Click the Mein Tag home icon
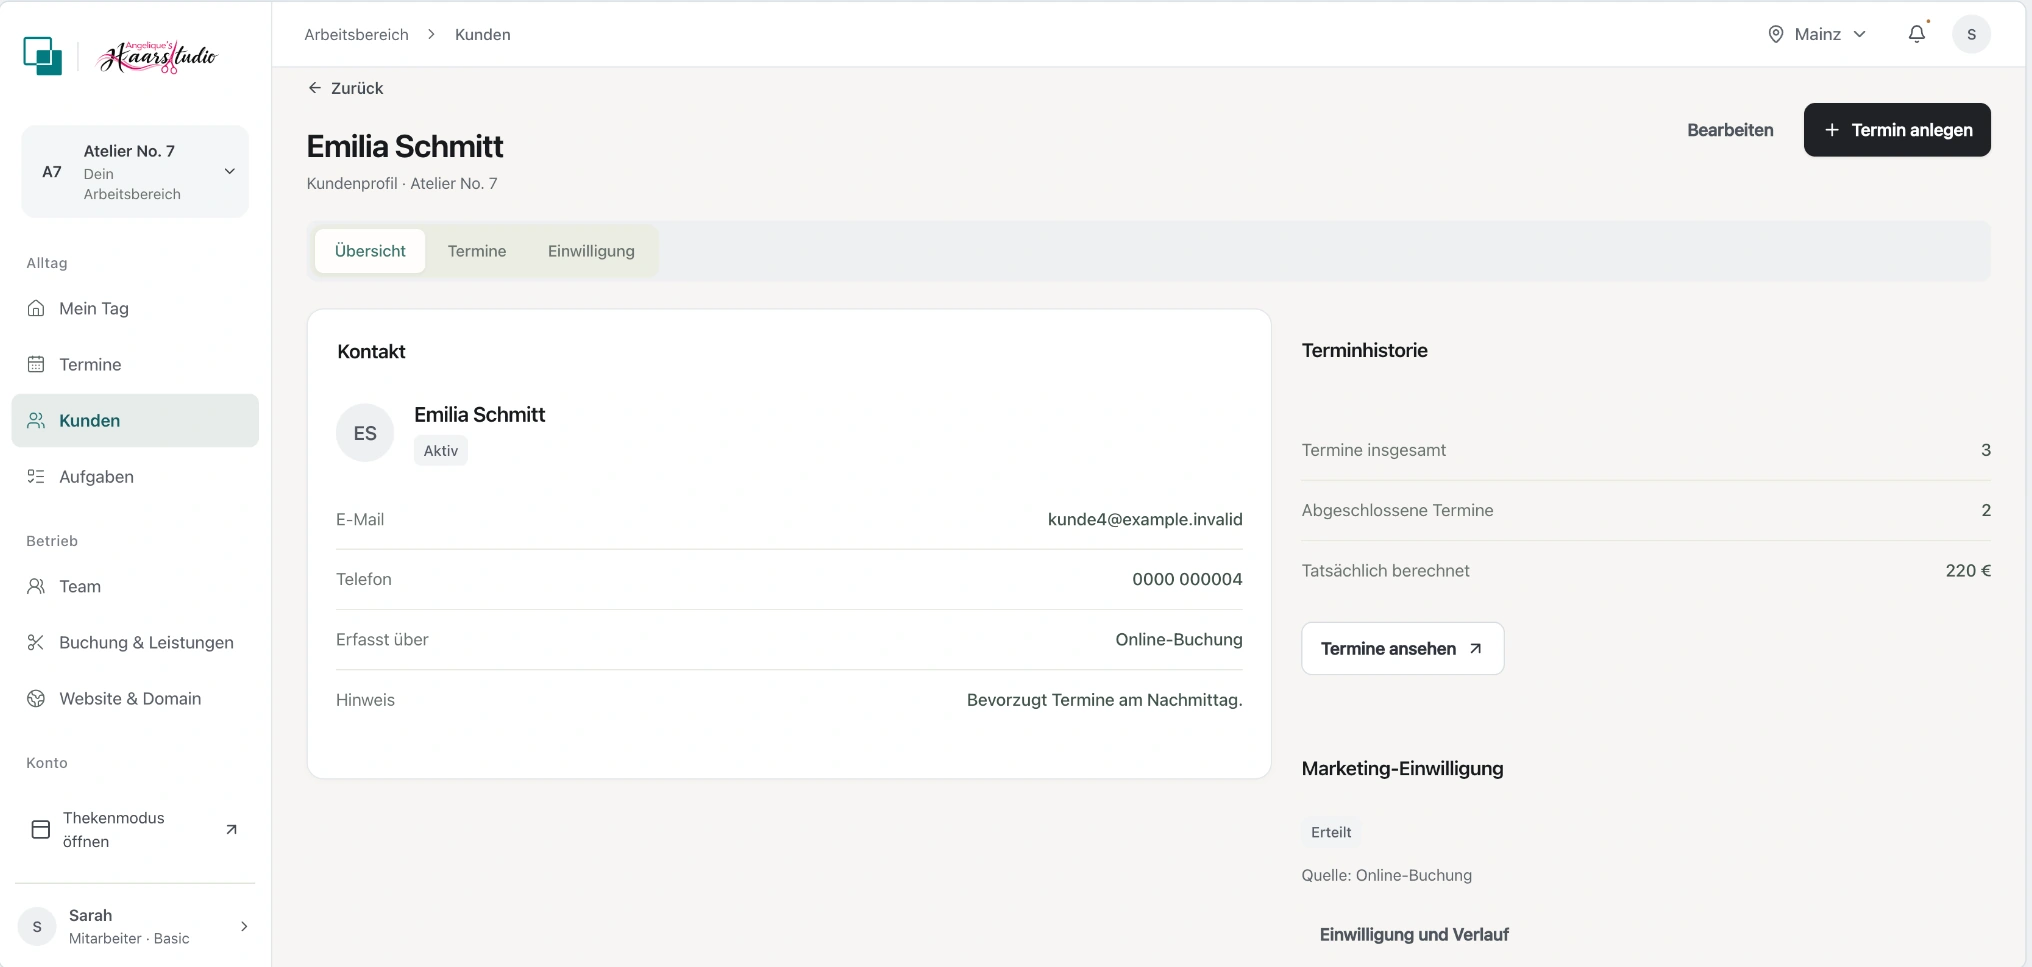Screen dimensions: 2032x967 point(36,308)
